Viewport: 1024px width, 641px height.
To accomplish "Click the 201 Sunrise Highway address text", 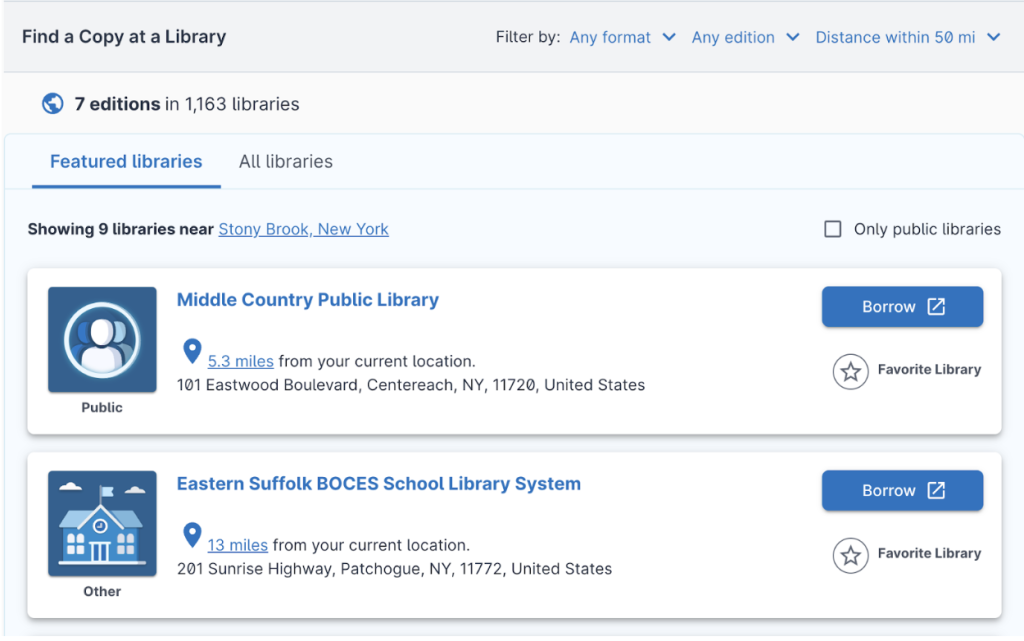I will pyautogui.click(x=394, y=569).
